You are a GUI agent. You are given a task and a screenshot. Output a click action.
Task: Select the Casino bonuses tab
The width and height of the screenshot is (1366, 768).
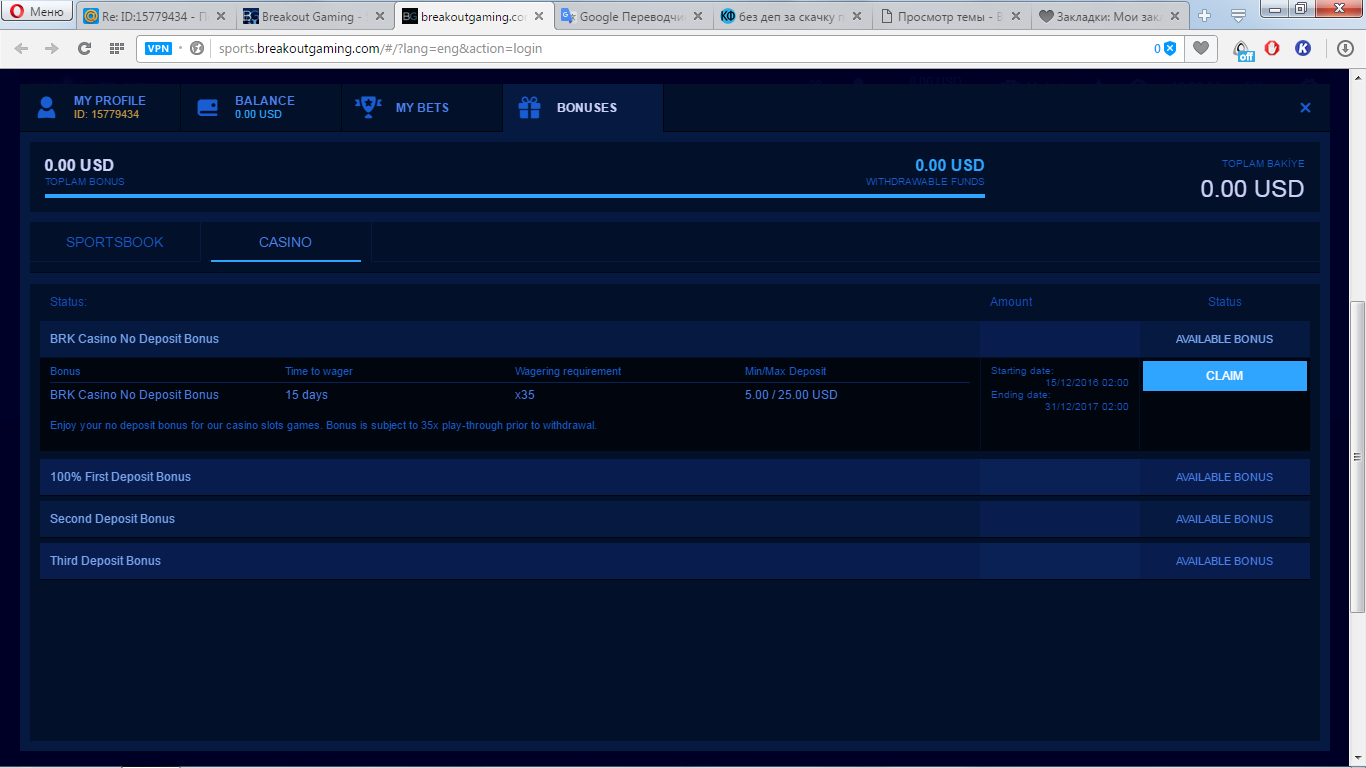pyautogui.click(x=285, y=242)
